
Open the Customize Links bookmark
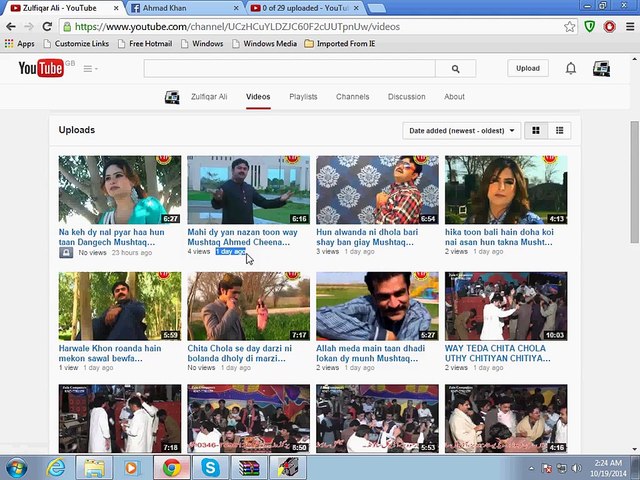pyautogui.click(x=76, y=44)
